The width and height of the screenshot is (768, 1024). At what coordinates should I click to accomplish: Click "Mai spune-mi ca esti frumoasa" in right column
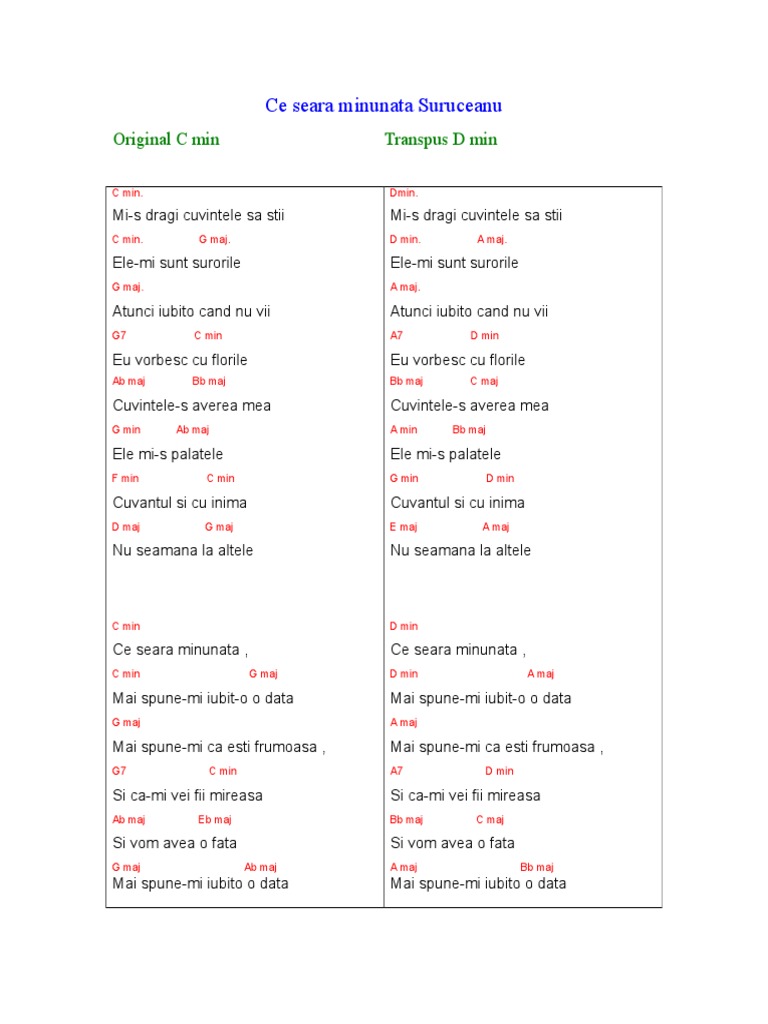[497, 747]
